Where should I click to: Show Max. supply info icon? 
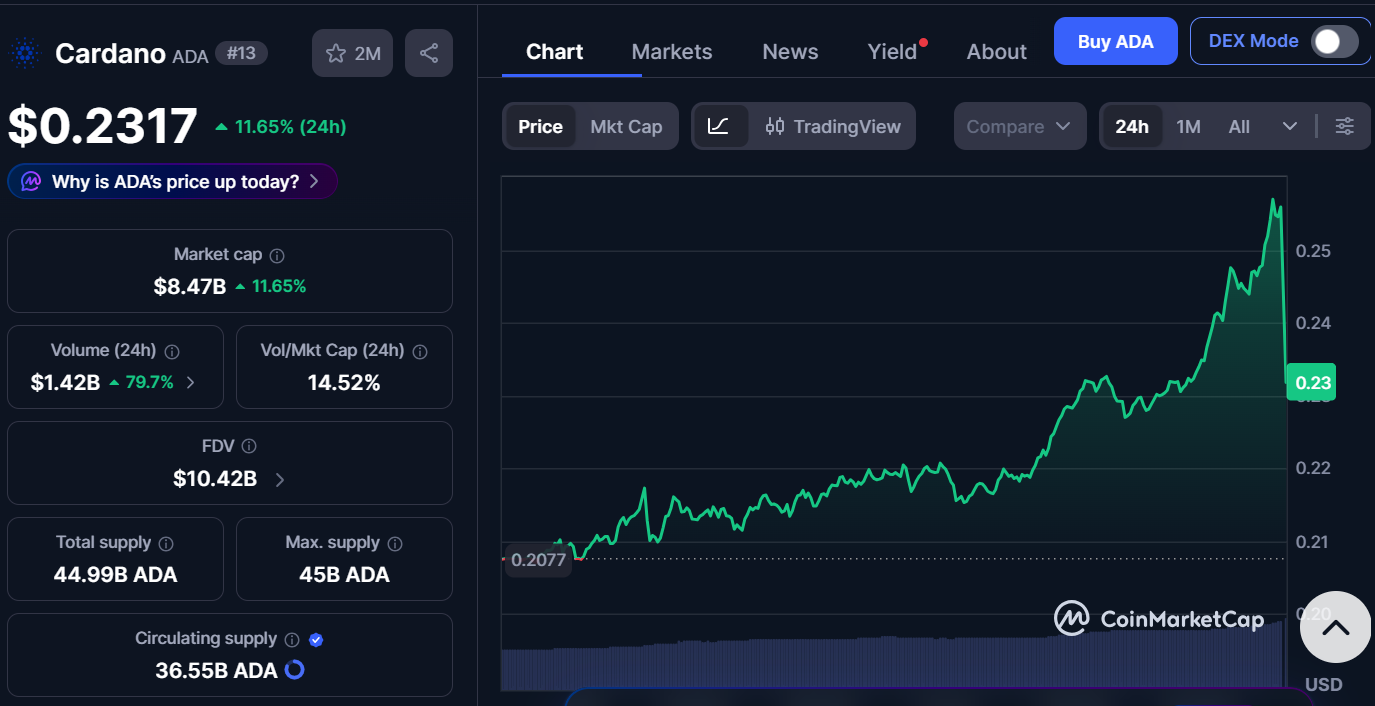coord(395,544)
